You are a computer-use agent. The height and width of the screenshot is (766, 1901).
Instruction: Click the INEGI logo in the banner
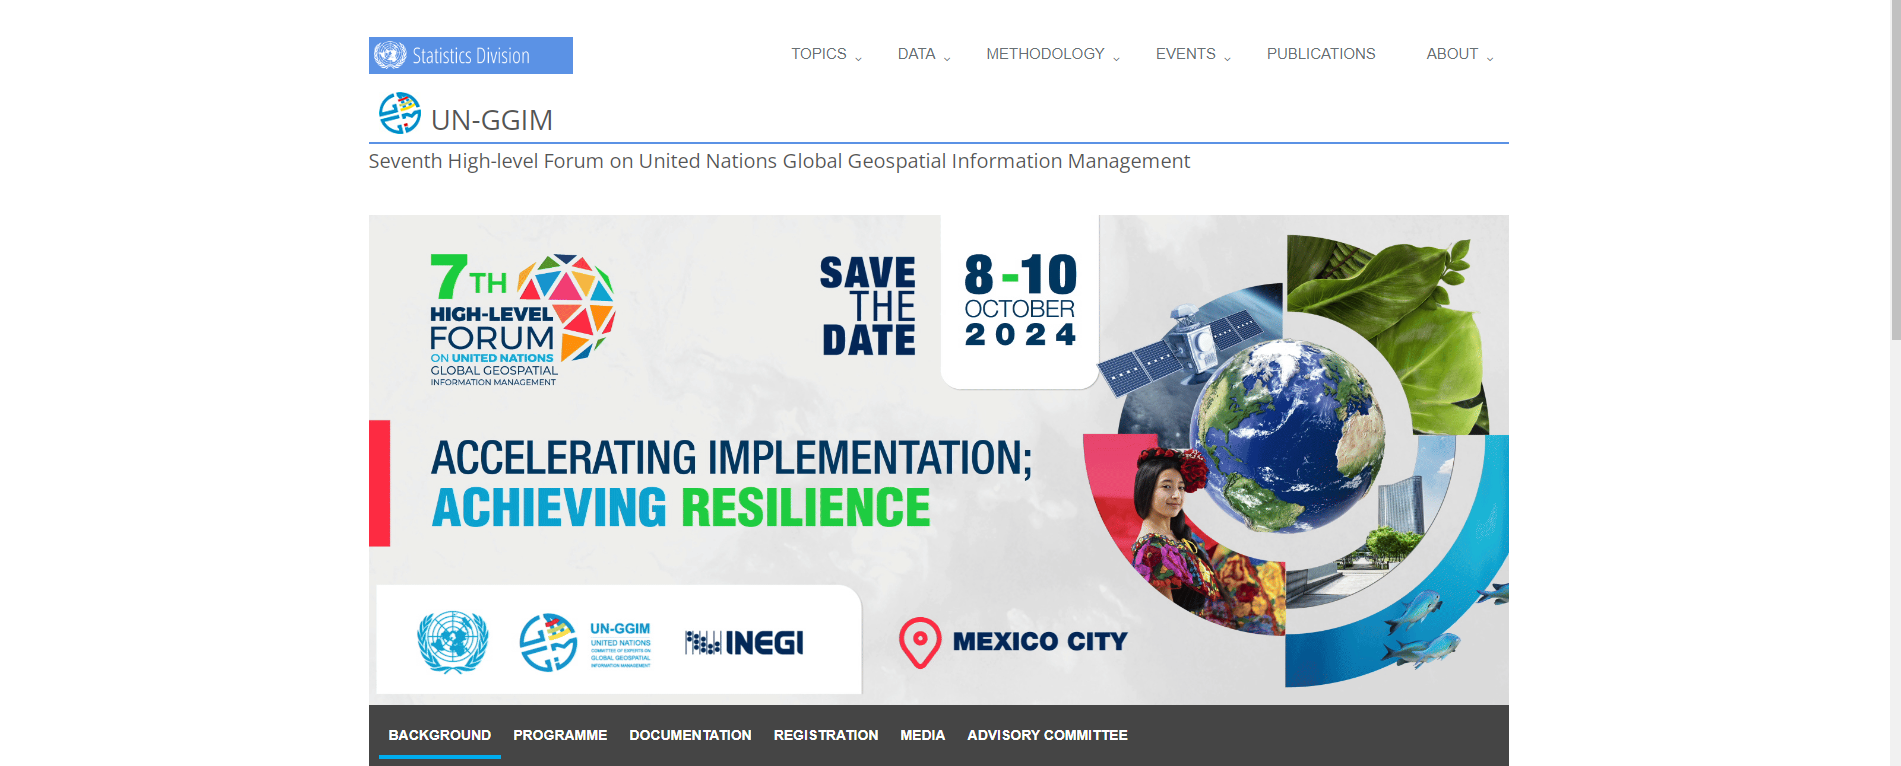pyautogui.click(x=744, y=642)
